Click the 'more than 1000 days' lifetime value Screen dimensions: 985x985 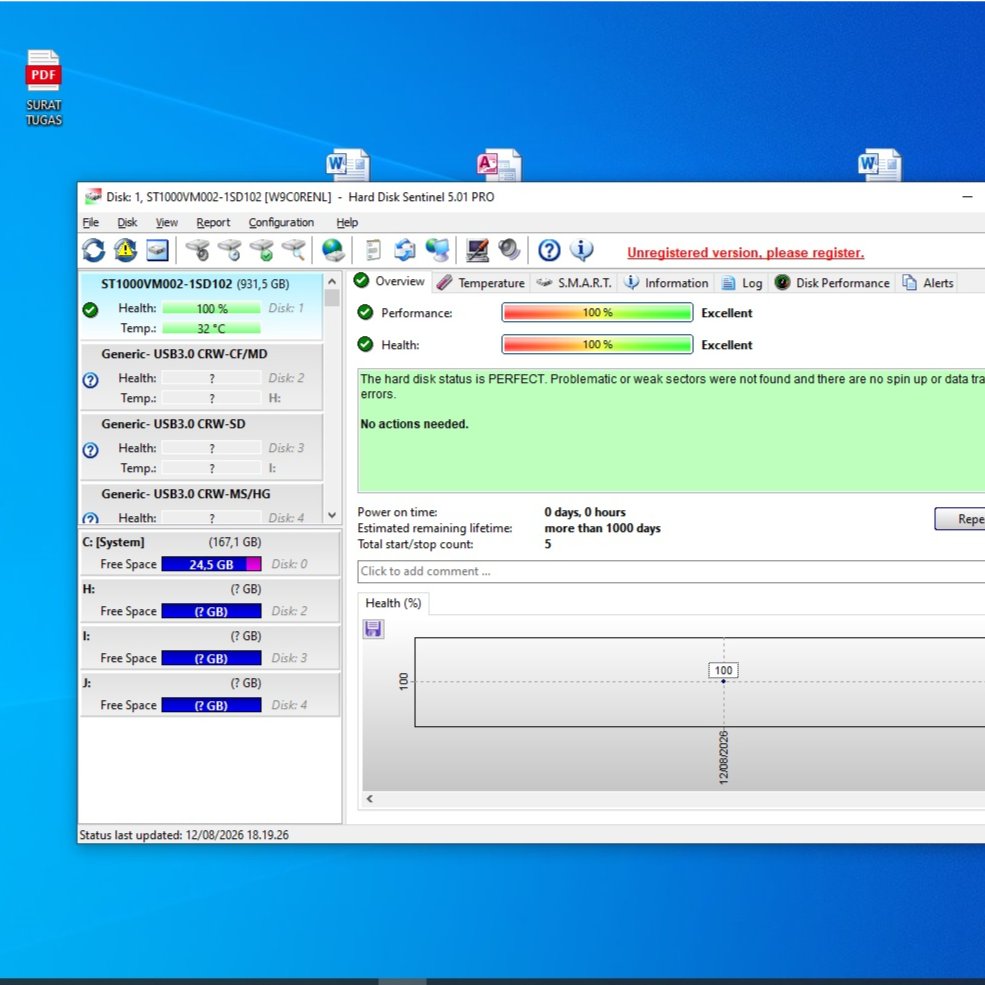602,528
